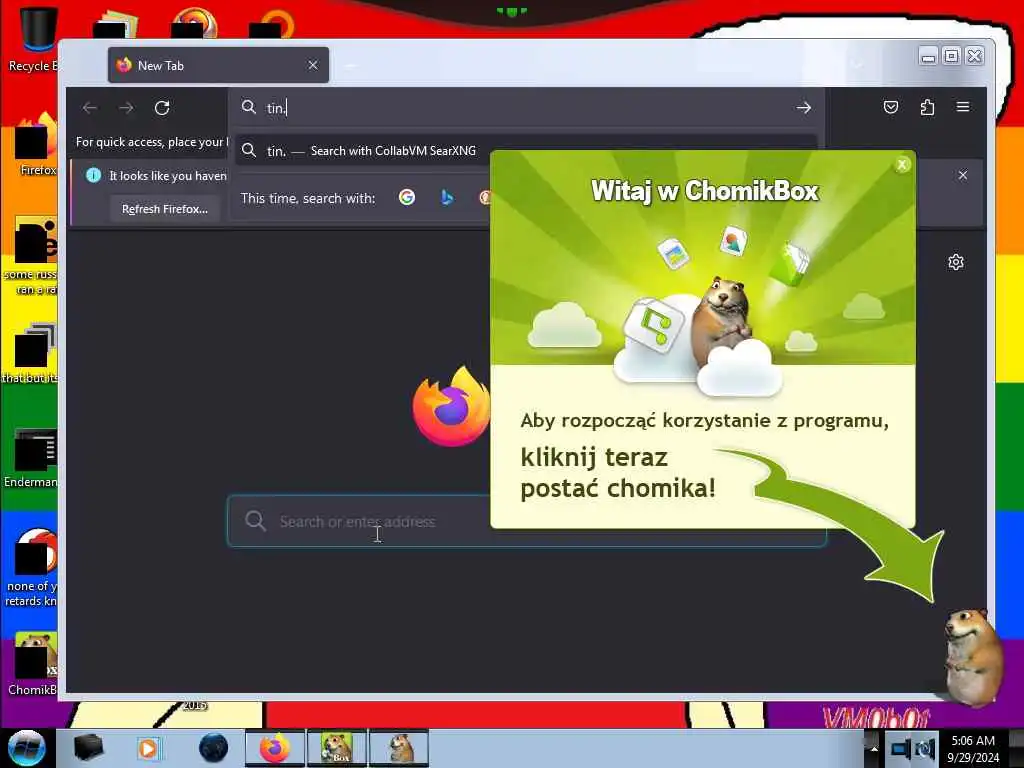This screenshot has height=768, width=1024.
Task: Click the dark globe taskbar icon
Action: click(x=214, y=748)
